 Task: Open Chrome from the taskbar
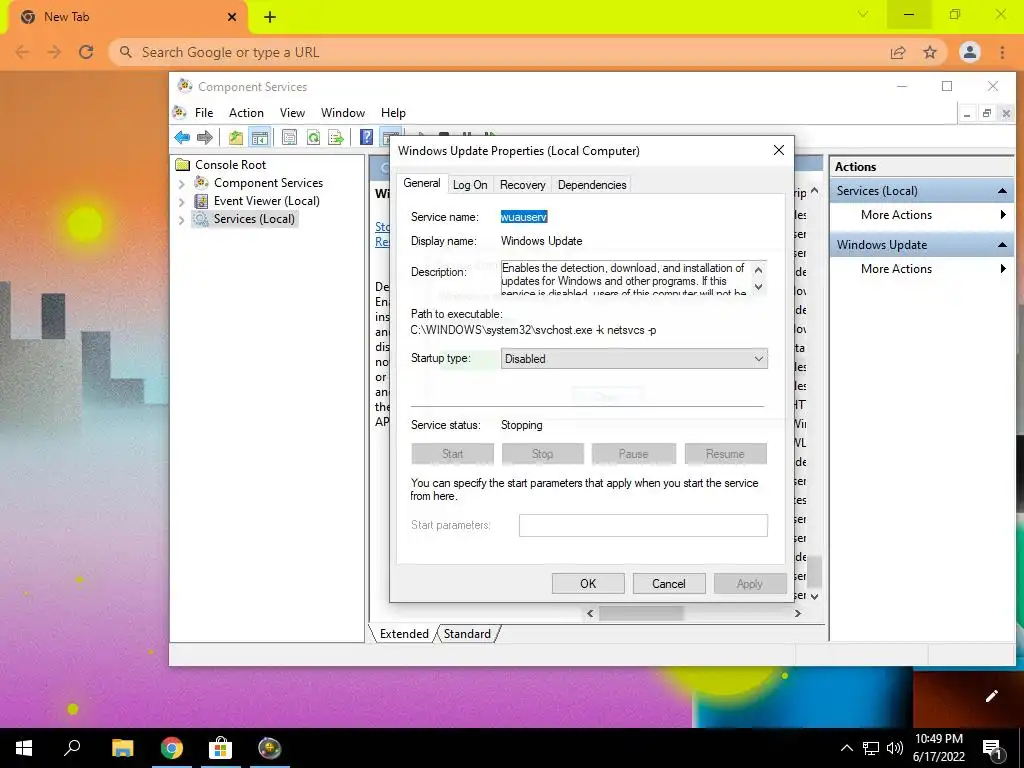coord(172,748)
